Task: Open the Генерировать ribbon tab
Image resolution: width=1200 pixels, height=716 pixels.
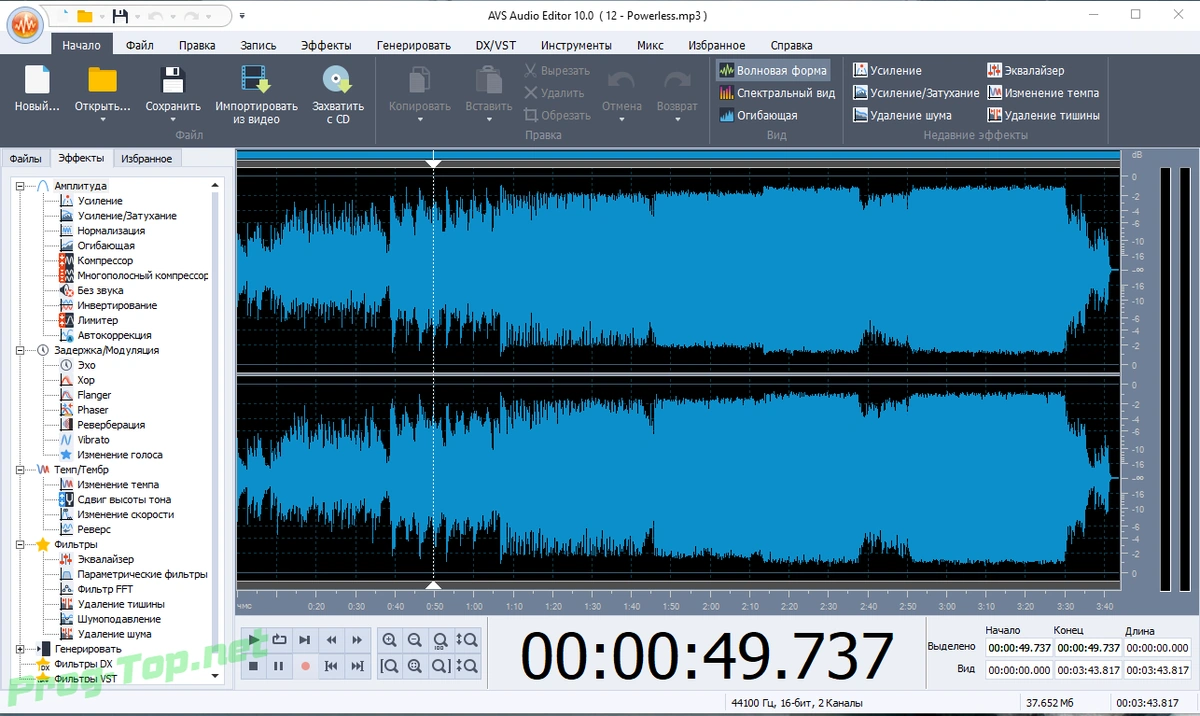Action: 414,45
